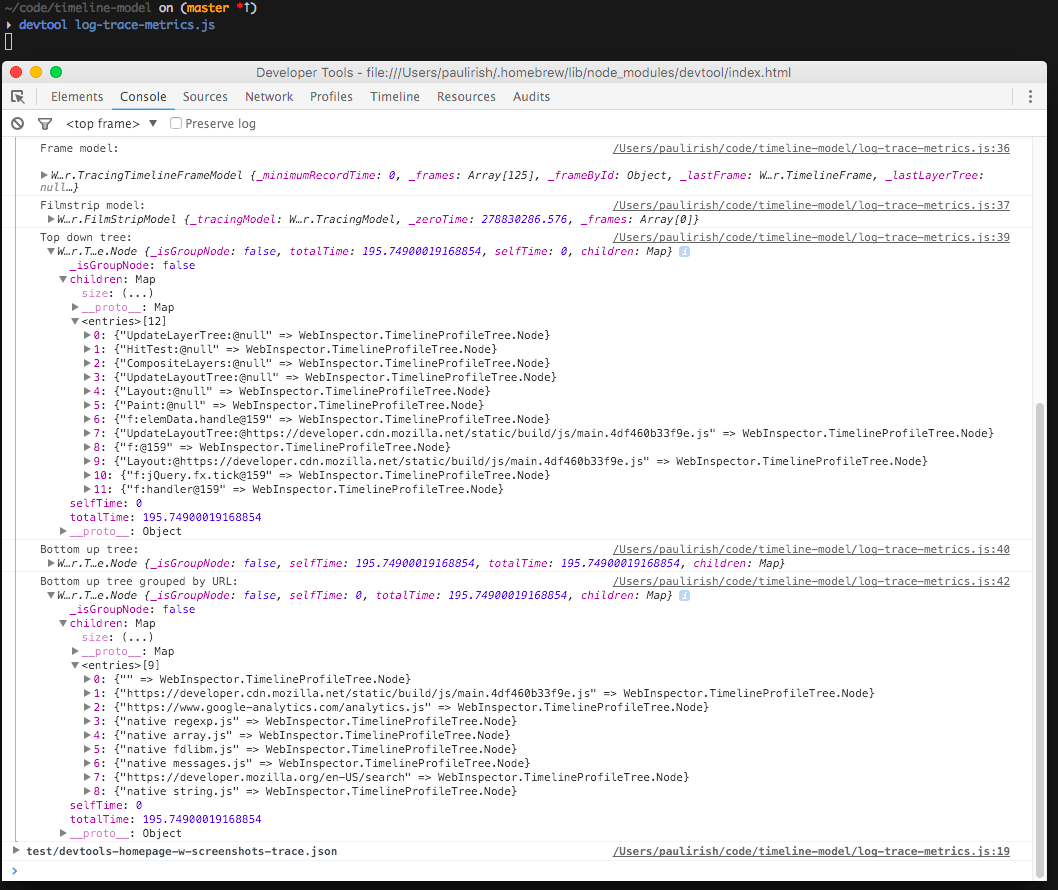The width and height of the screenshot is (1058, 890).
Task: Expand the CompositeLayers:@null entry
Action: point(87,364)
